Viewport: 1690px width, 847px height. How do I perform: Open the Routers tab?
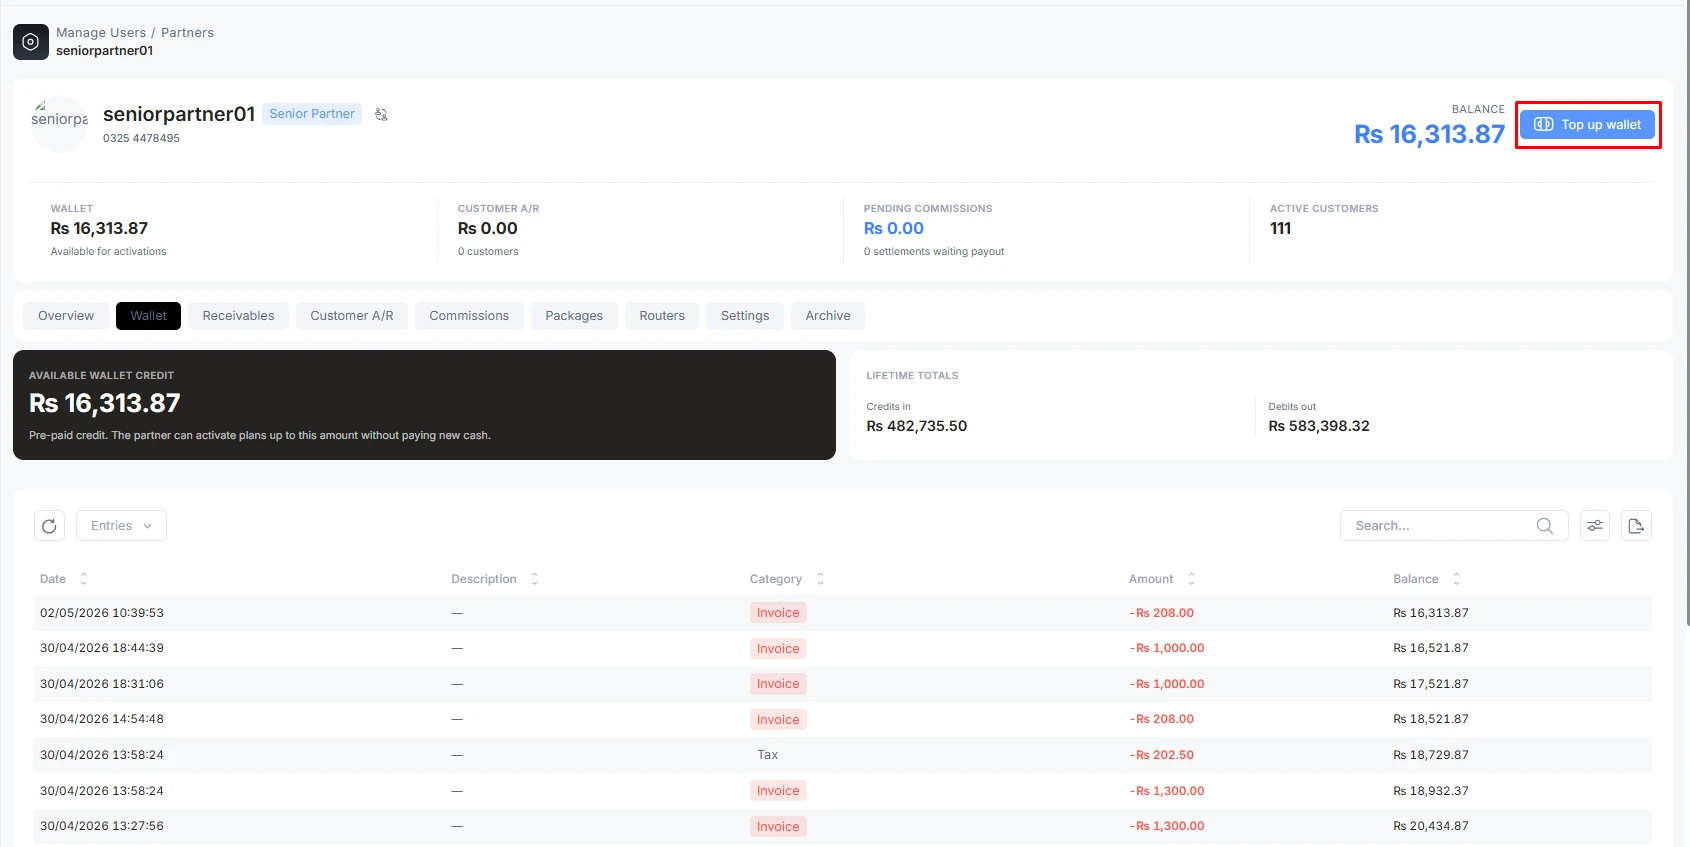(x=662, y=316)
